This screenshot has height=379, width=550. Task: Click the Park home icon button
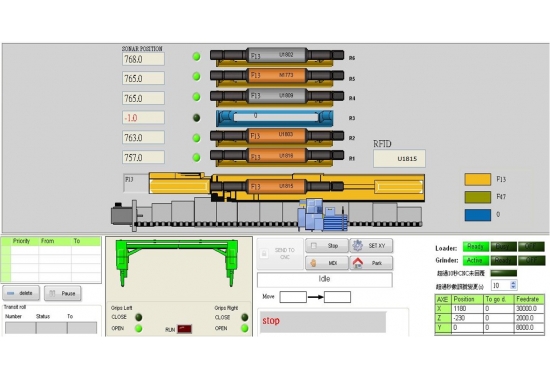pos(371,263)
